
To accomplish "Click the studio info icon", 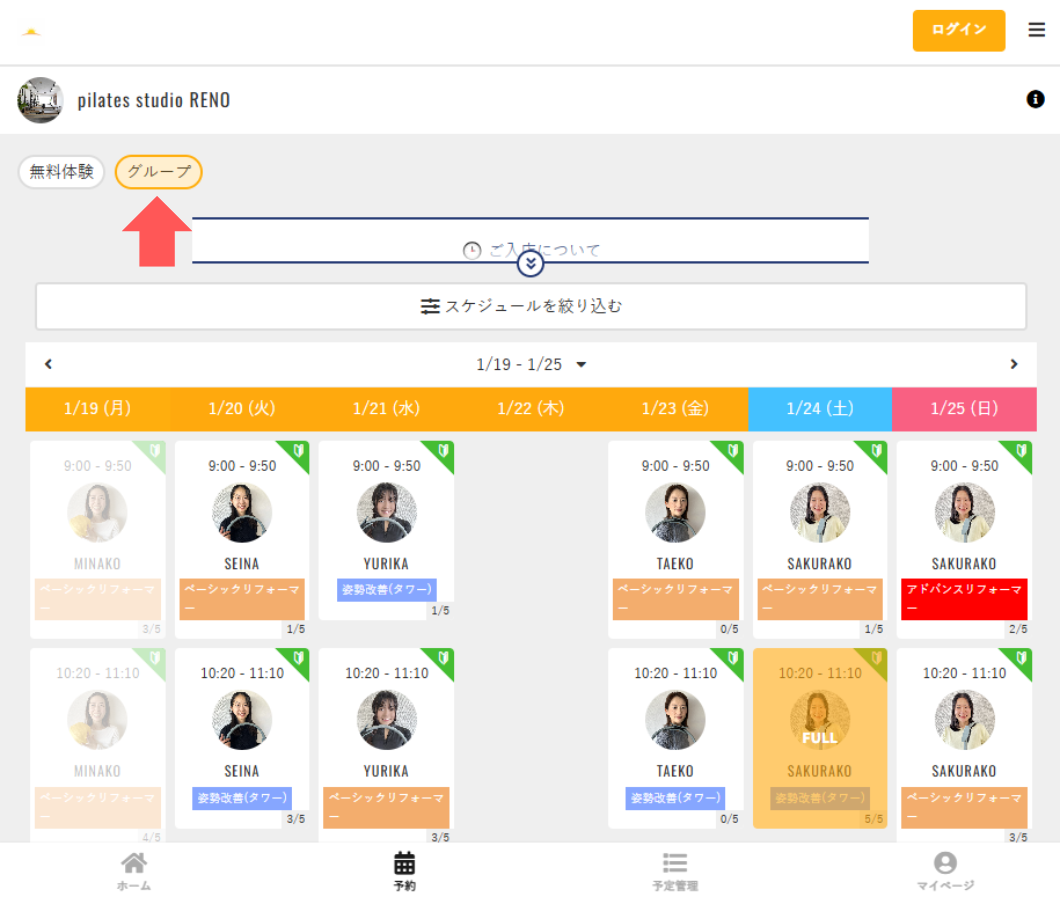I will [x=1035, y=99].
